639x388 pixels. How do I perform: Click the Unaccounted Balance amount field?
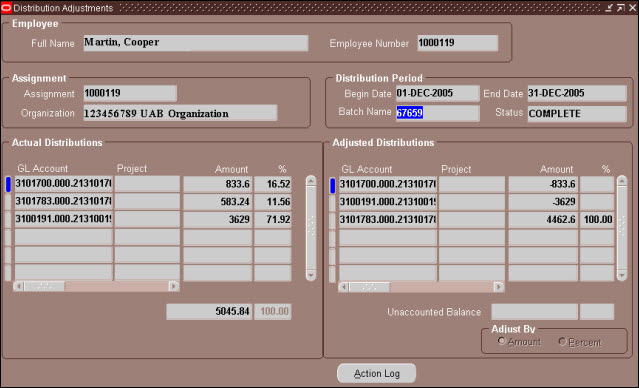coord(534,312)
